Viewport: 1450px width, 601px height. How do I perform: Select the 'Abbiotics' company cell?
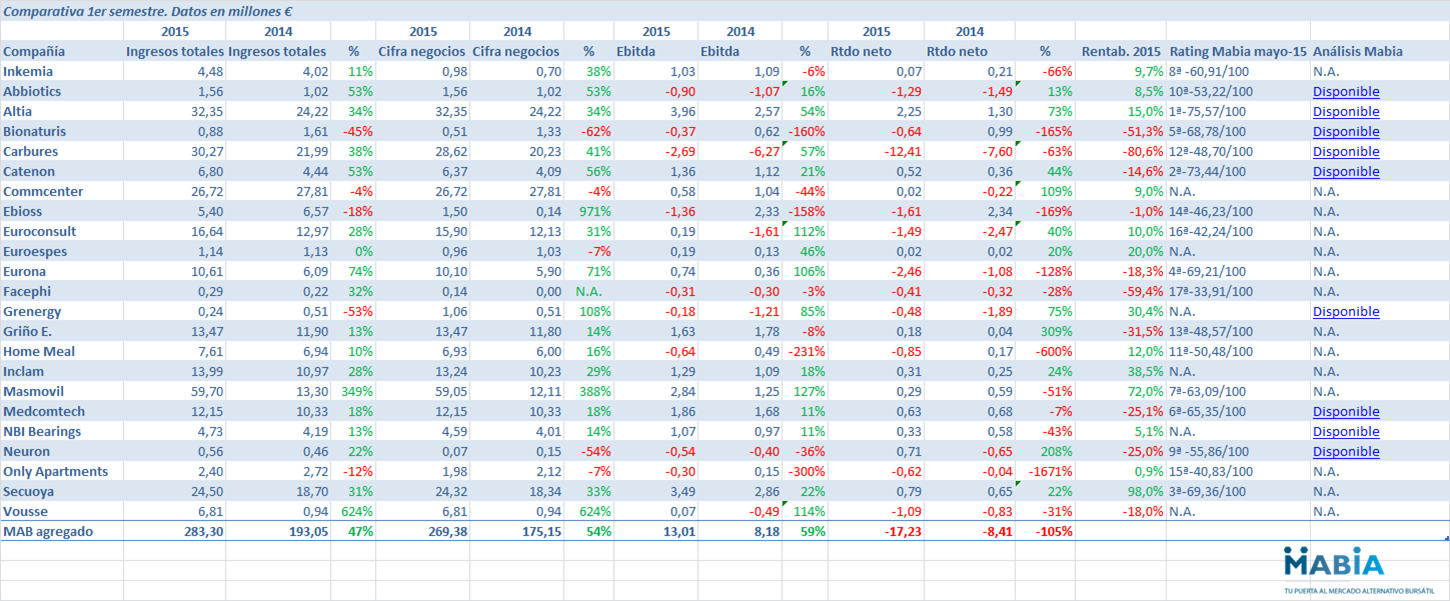32,91
